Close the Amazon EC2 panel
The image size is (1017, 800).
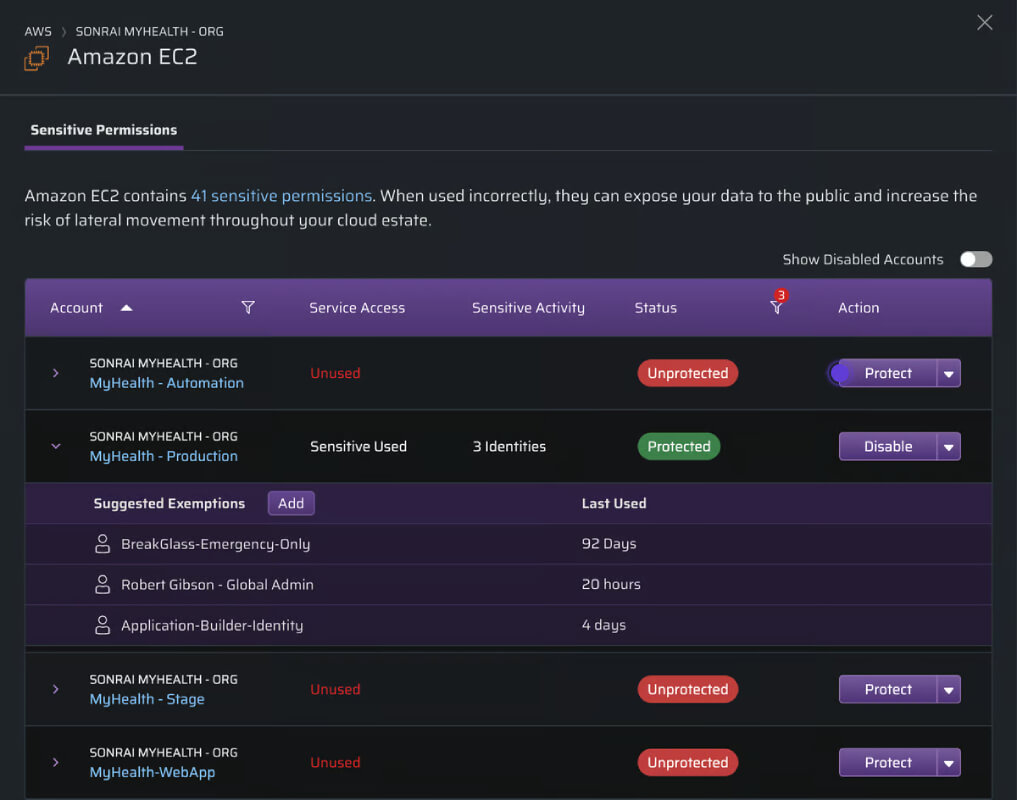[984, 23]
